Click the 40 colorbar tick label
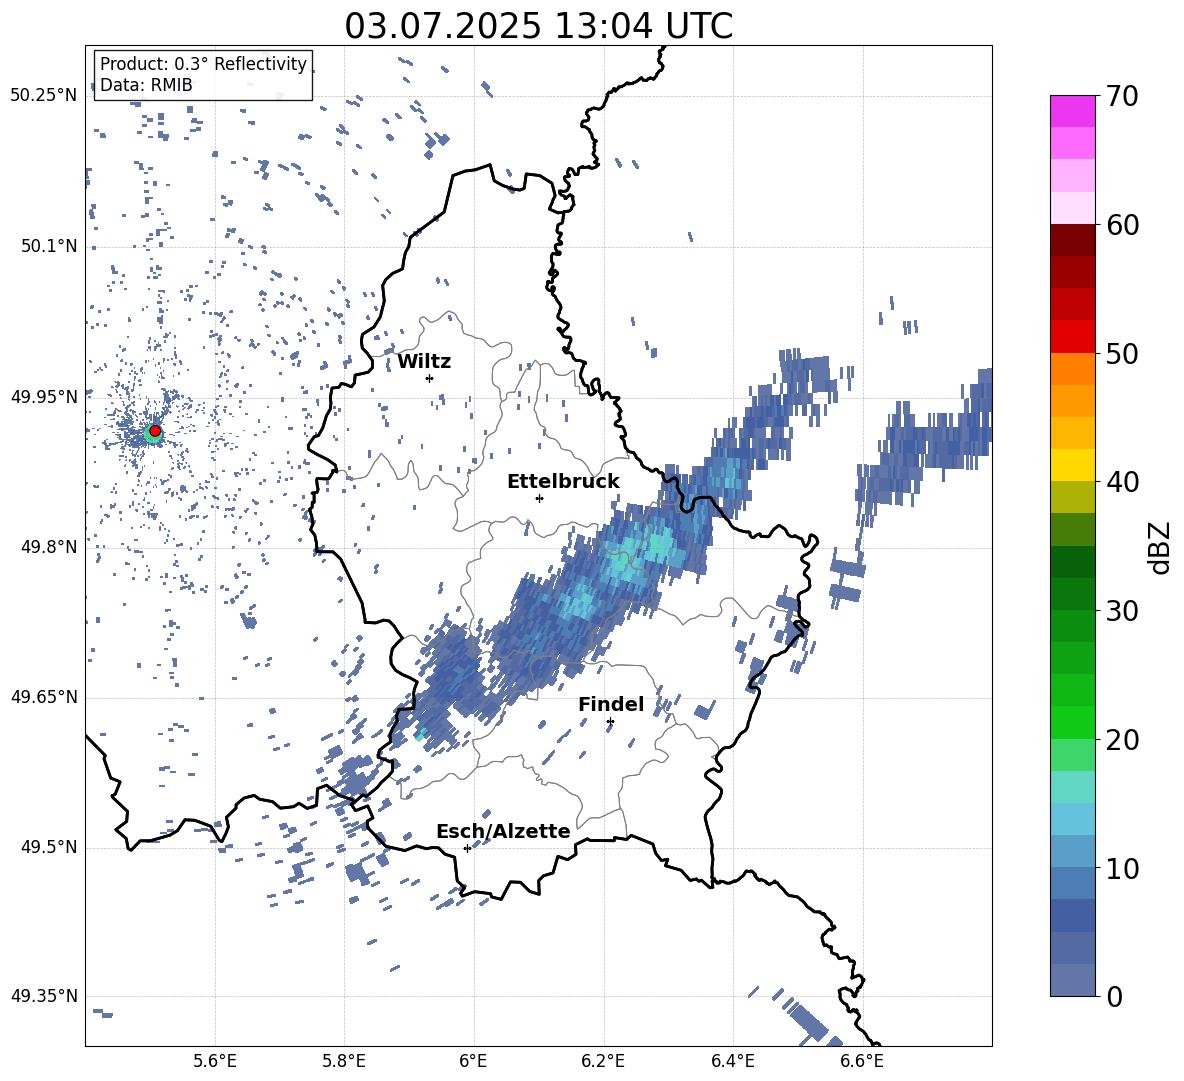The width and height of the screenshot is (1184, 1081). point(1122,482)
